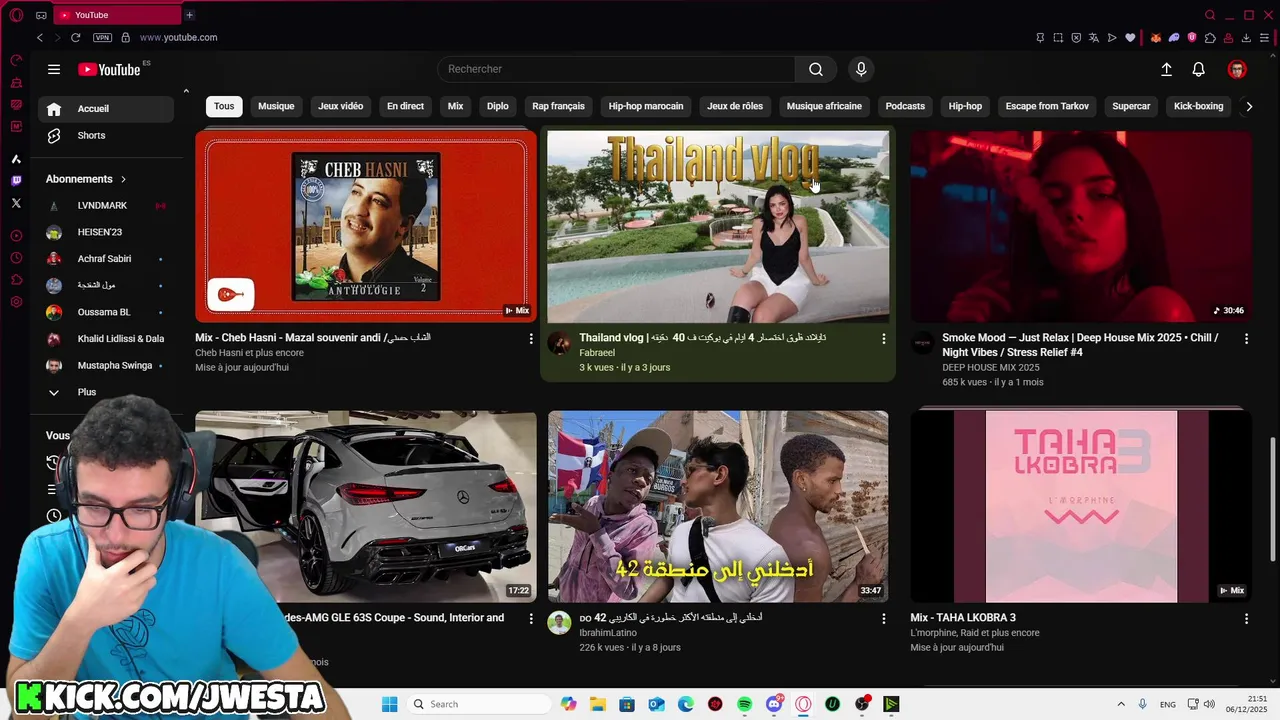Open the TAHA LKOBRA 3 mix thumbnail
The height and width of the screenshot is (720, 1280).
coord(1081,507)
